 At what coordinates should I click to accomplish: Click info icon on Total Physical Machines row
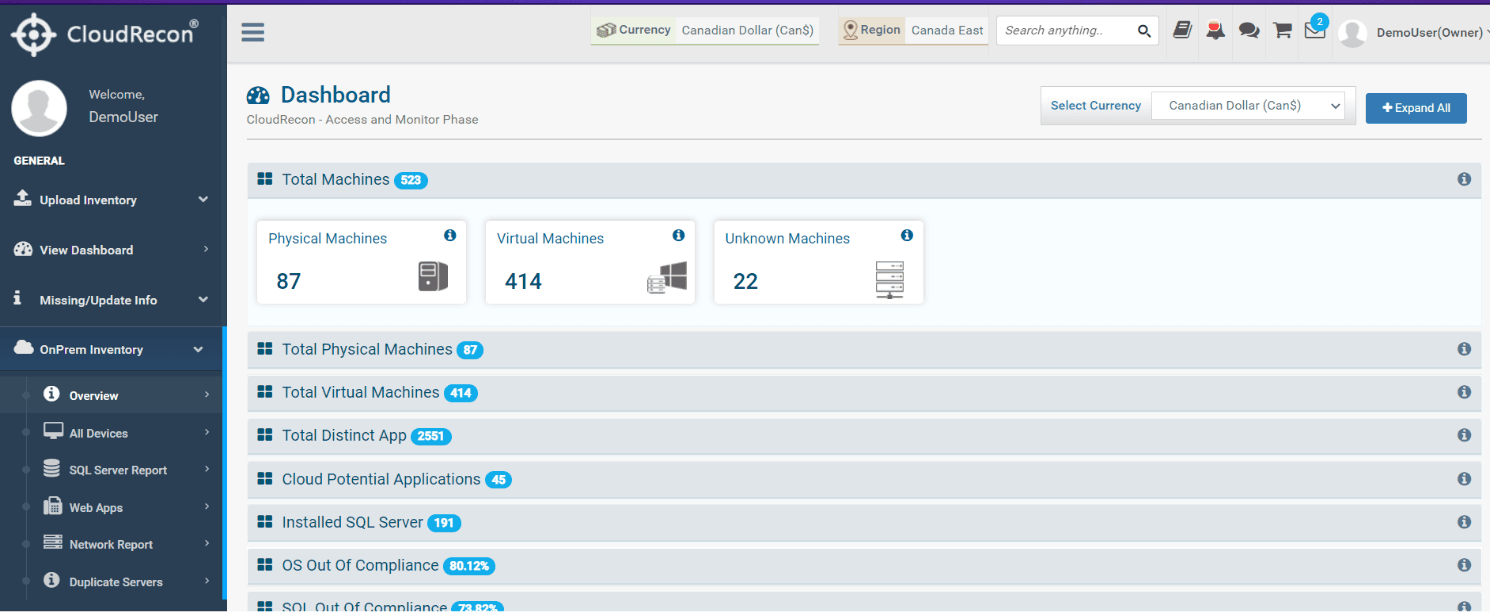1464,349
